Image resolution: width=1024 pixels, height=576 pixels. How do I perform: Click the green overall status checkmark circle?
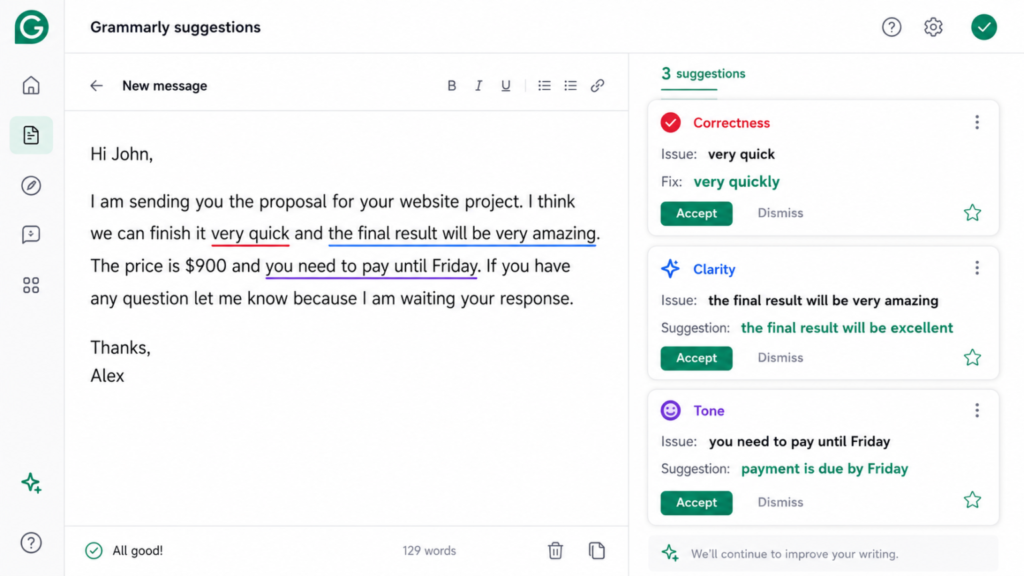pos(984,27)
